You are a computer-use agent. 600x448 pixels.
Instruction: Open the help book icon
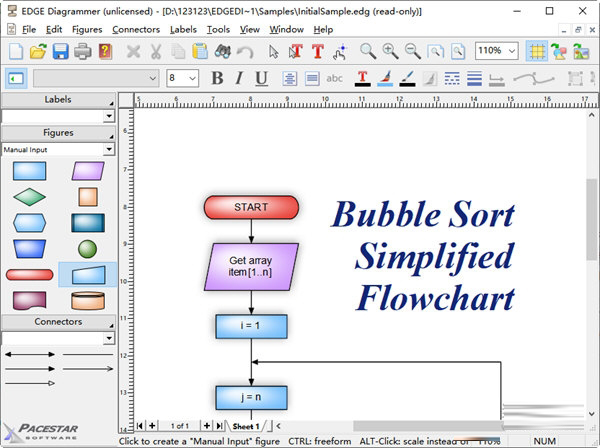pyautogui.click(x=105, y=51)
